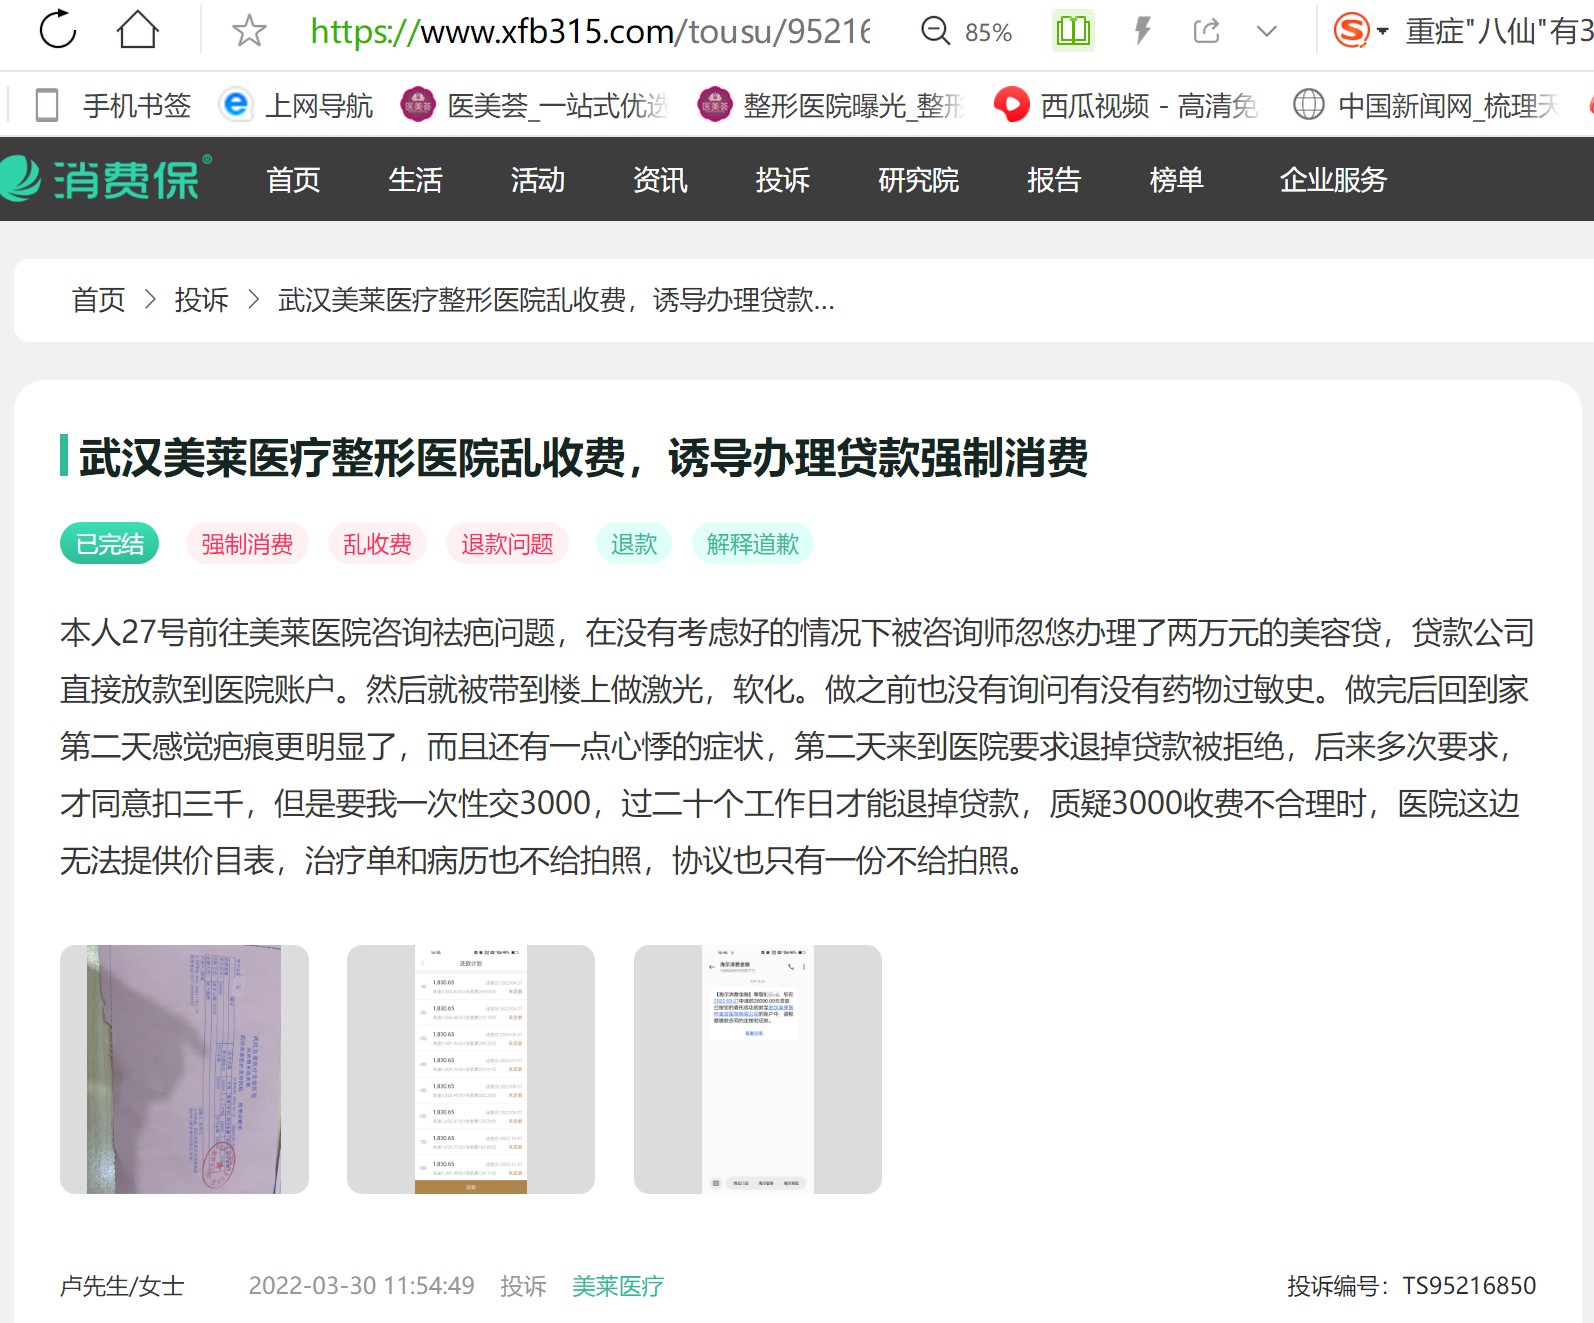Click the 退款 tag

(x=634, y=544)
